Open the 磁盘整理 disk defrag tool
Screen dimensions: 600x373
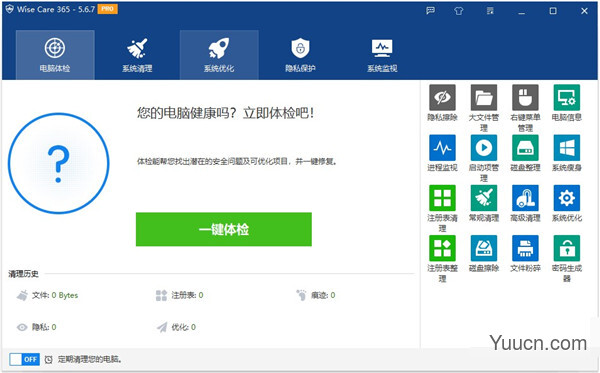[525, 148]
